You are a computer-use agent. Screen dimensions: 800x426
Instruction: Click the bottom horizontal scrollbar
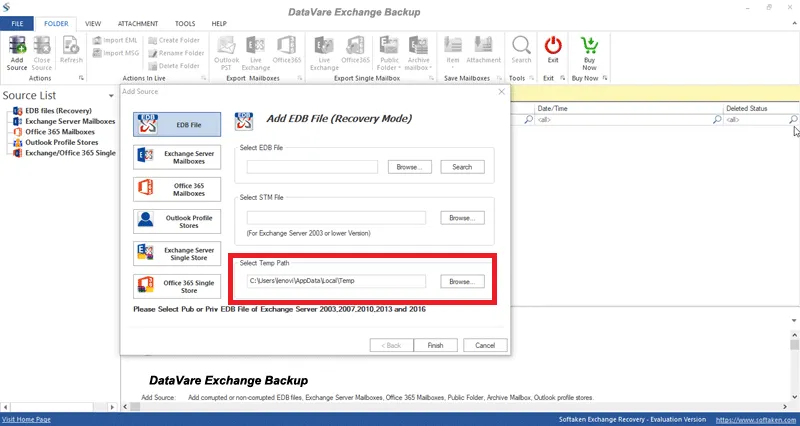[455, 407]
